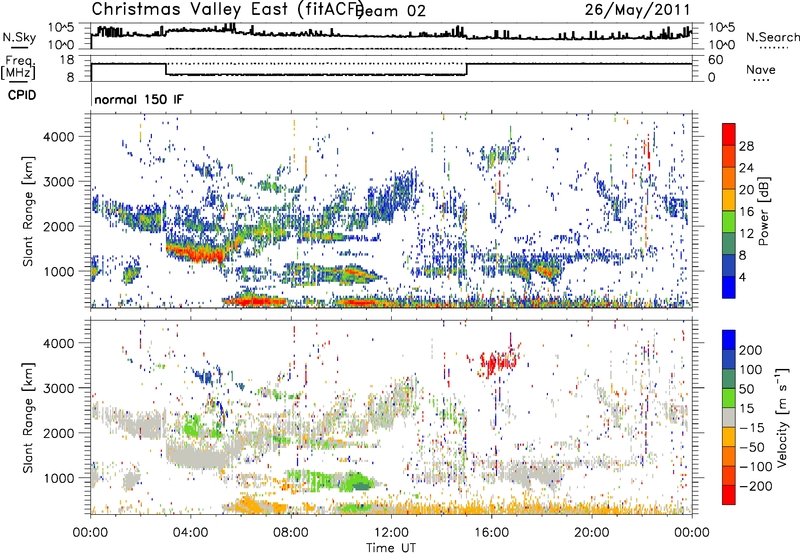800x554 pixels.
Task: Select the green Velocity segment between 15 and 50
Action: [729, 398]
